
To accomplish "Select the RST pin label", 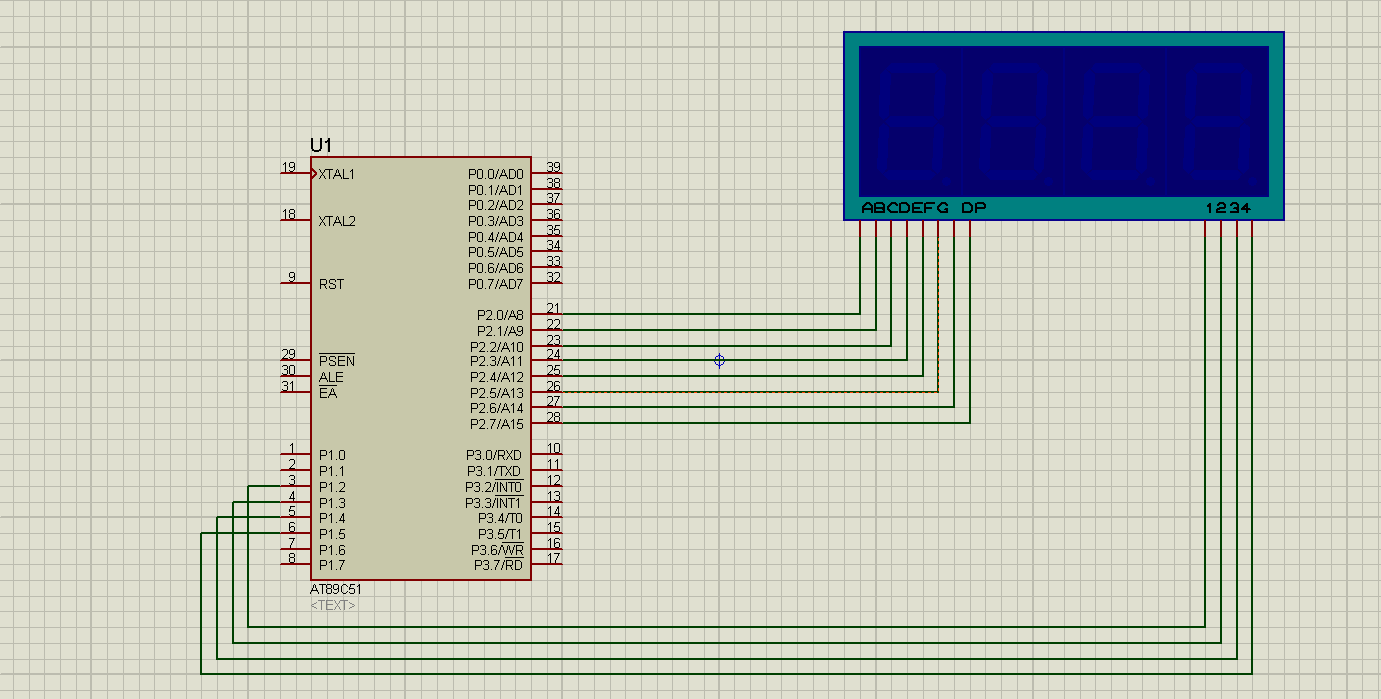I will (x=331, y=284).
